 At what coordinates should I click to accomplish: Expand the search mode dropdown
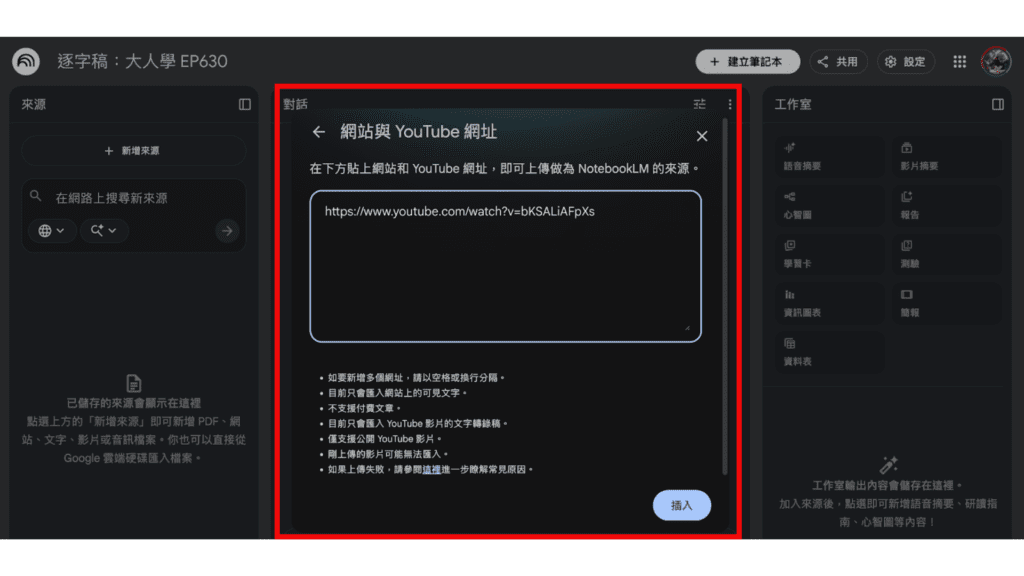tap(104, 231)
